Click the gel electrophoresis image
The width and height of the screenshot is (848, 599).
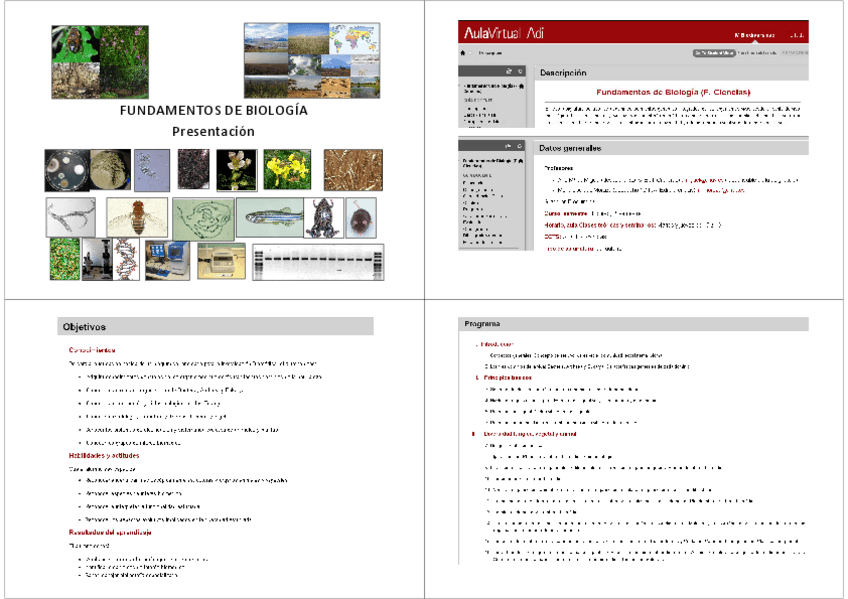[x=317, y=262]
